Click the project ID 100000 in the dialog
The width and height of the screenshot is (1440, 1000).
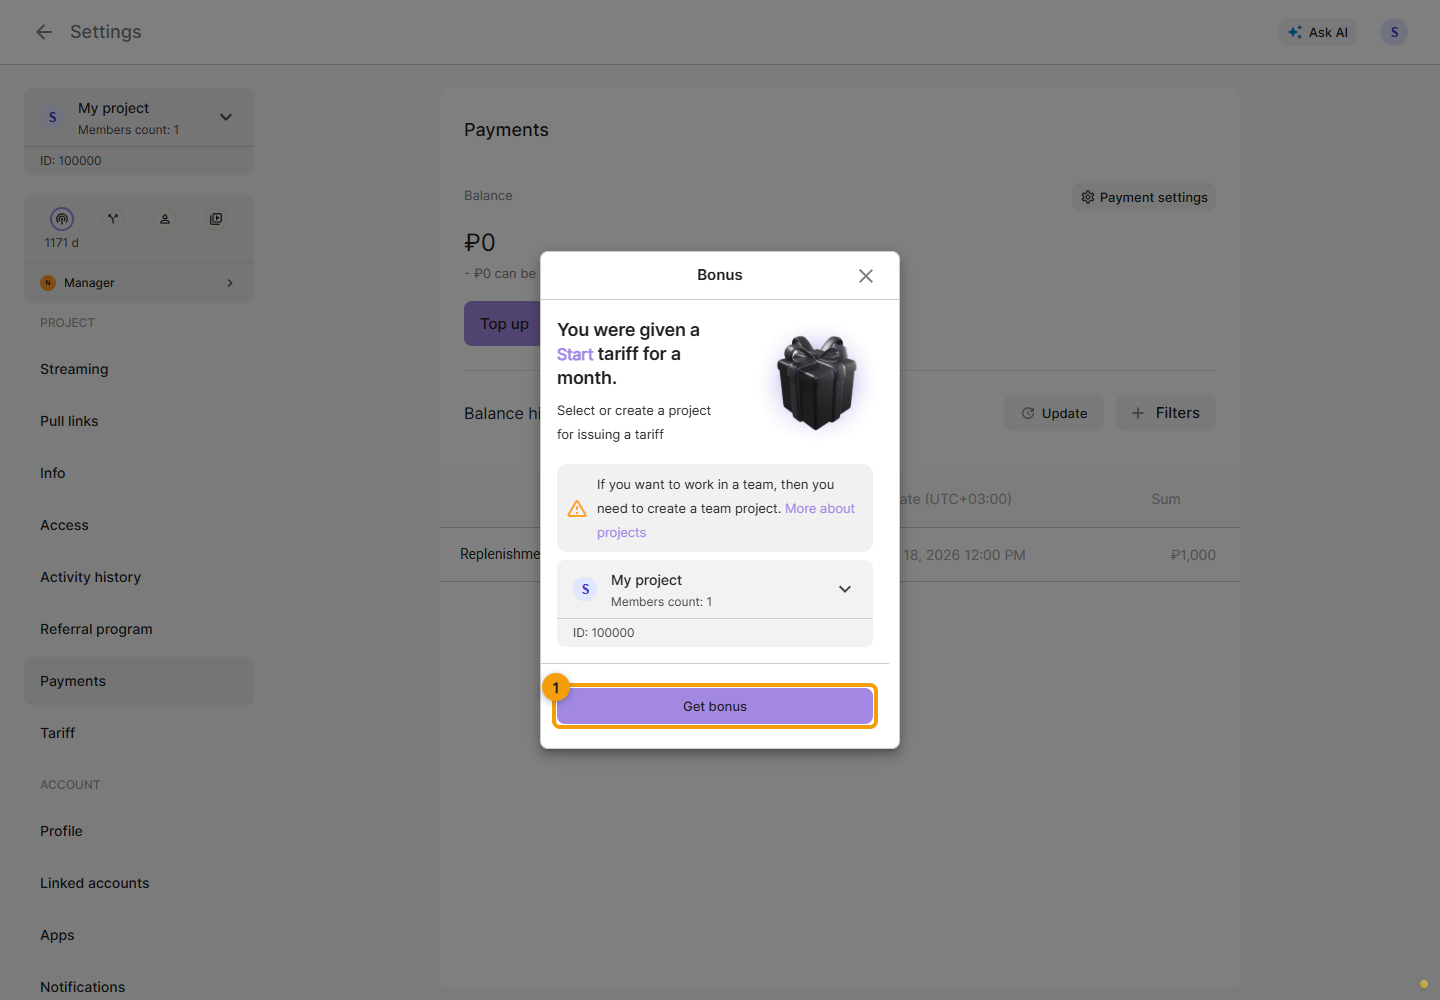(x=603, y=633)
